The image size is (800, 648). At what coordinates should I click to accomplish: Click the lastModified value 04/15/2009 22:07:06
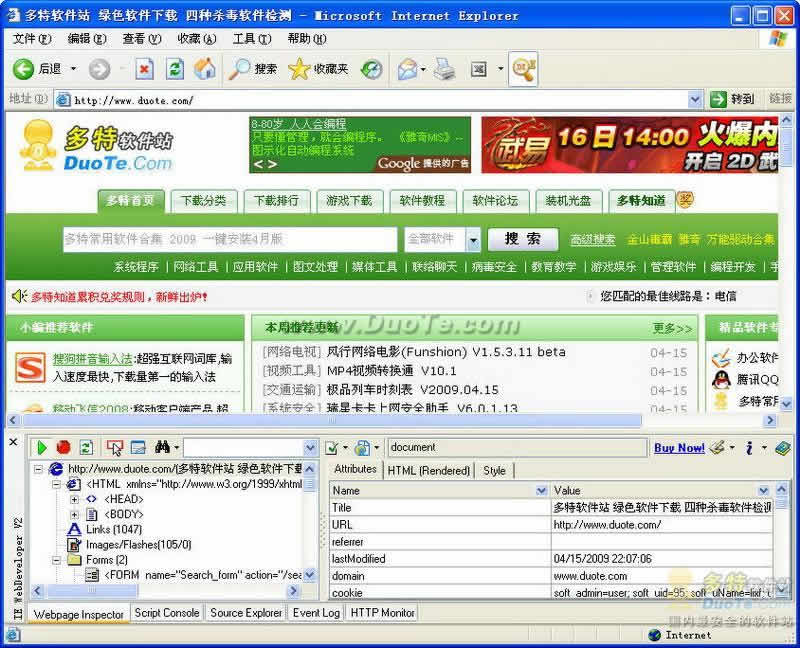tap(603, 559)
